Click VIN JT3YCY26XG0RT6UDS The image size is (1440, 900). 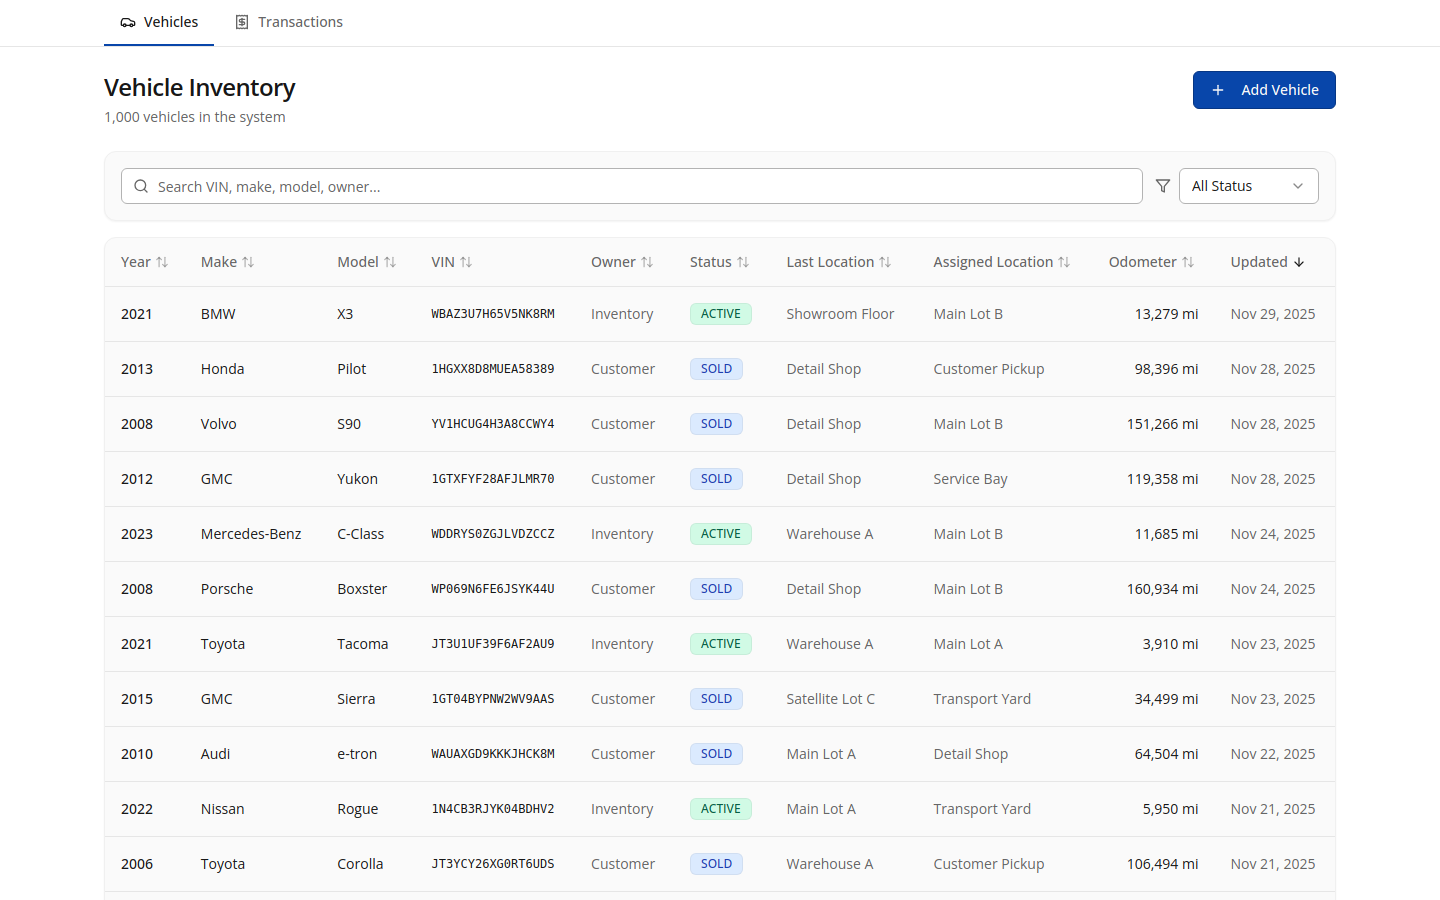pos(493,864)
